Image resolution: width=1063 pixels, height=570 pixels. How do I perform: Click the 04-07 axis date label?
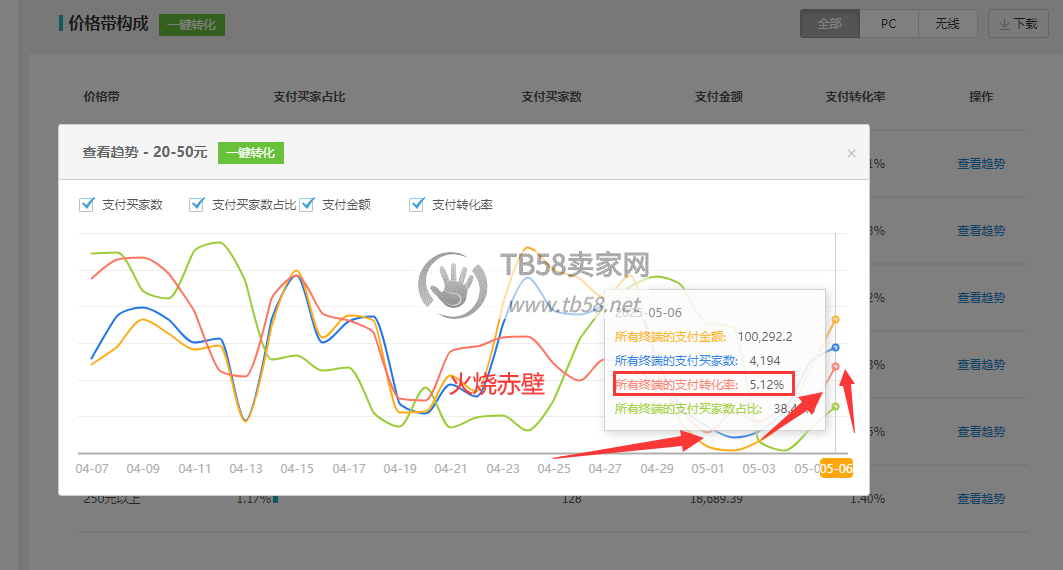[92, 469]
